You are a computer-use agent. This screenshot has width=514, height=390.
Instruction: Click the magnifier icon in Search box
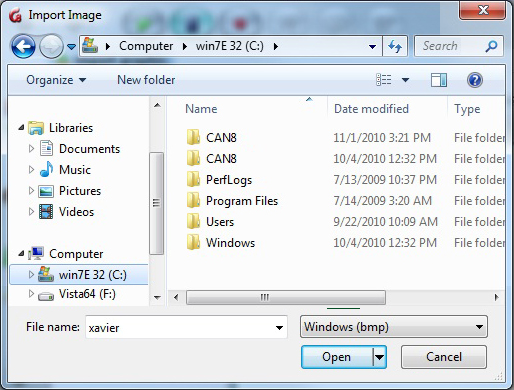491,46
